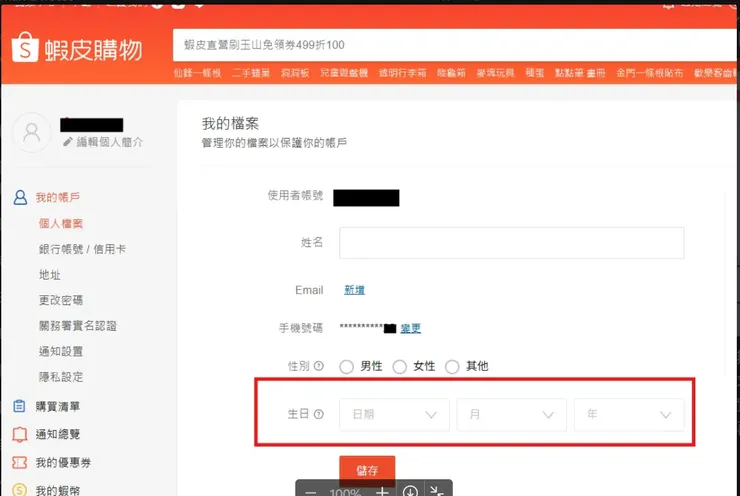The width and height of the screenshot is (740, 496).
Task: Click the 仙鋒一條根 keyword link
Action: tap(197, 73)
